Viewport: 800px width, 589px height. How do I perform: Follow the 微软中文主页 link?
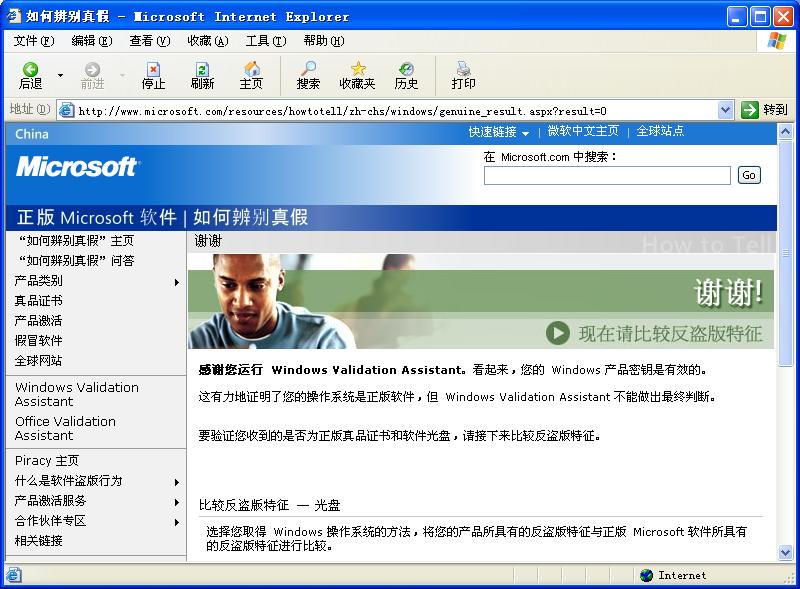coord(583,131)
